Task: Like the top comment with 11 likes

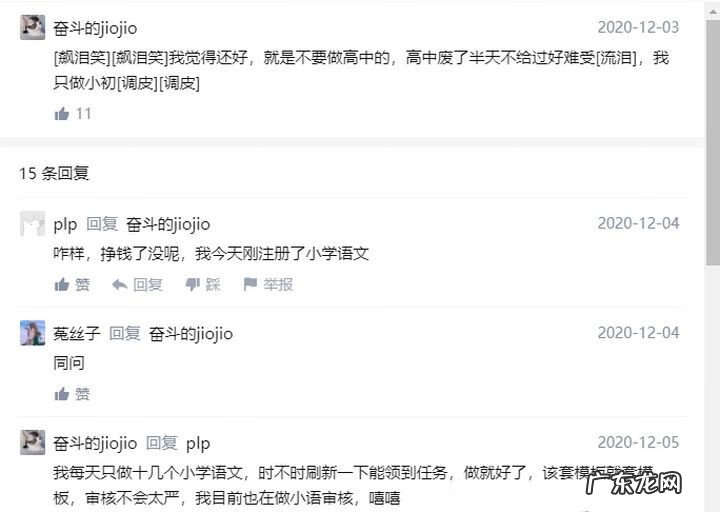Action: click(62, 113)
